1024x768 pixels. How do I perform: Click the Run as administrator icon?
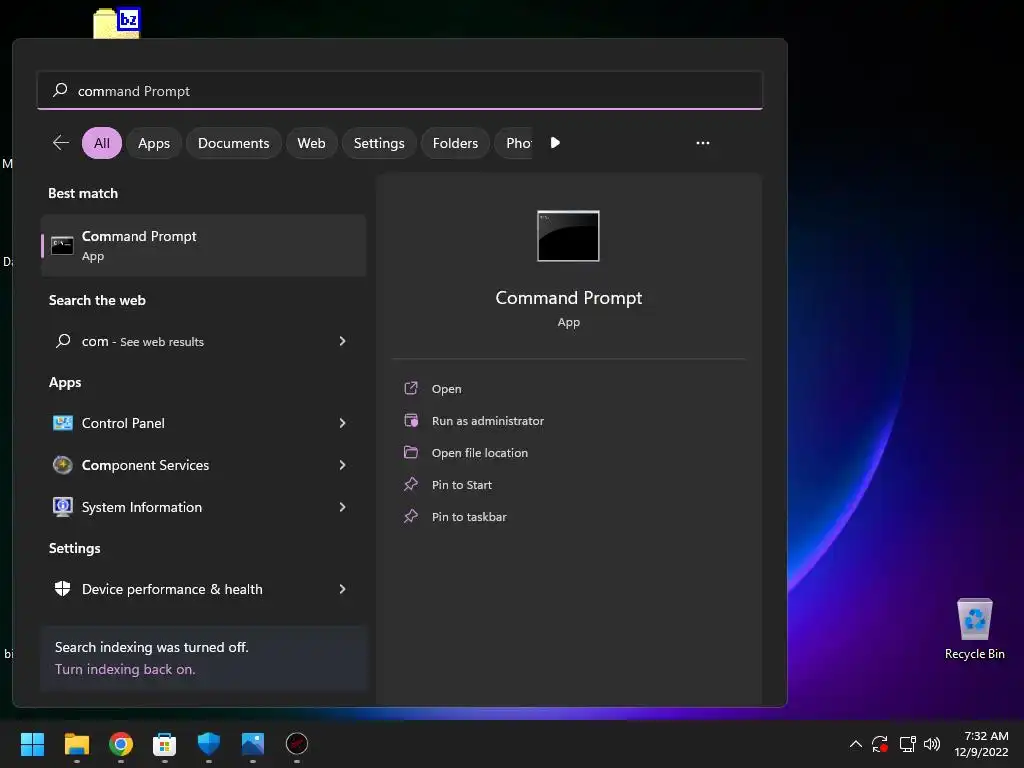[x=411, y=421]
